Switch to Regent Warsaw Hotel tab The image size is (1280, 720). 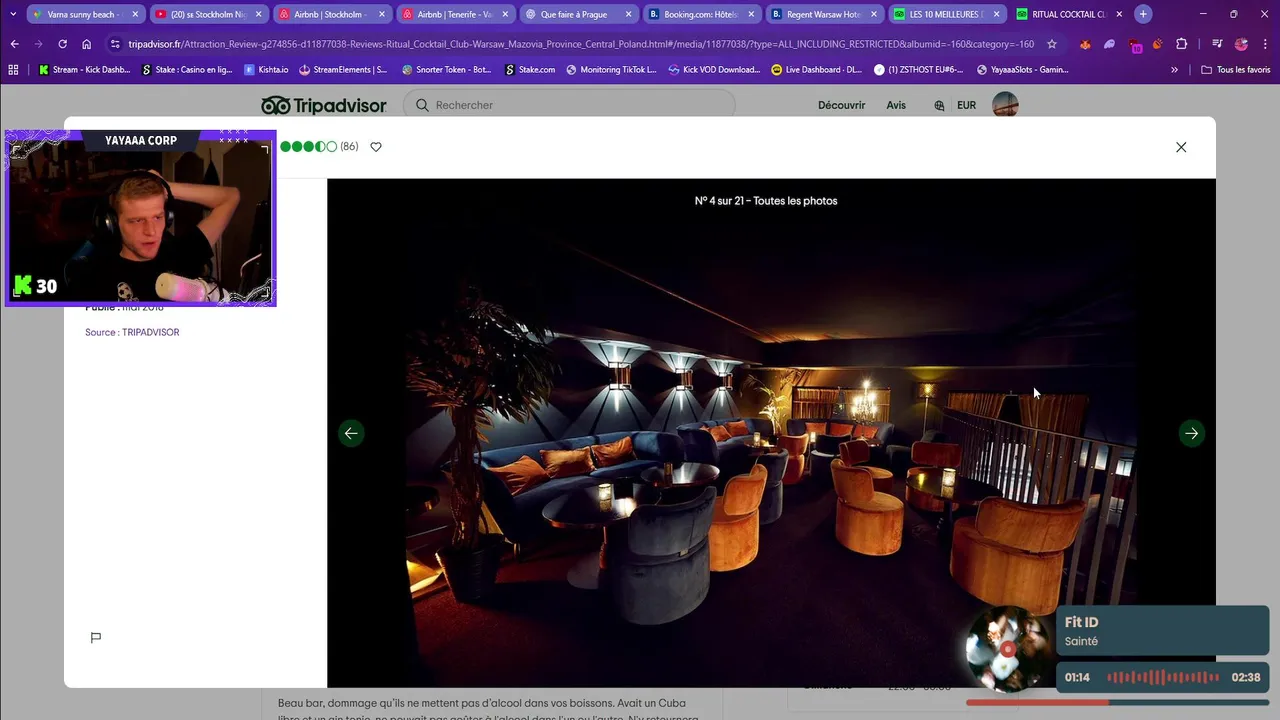pos(824,14)
